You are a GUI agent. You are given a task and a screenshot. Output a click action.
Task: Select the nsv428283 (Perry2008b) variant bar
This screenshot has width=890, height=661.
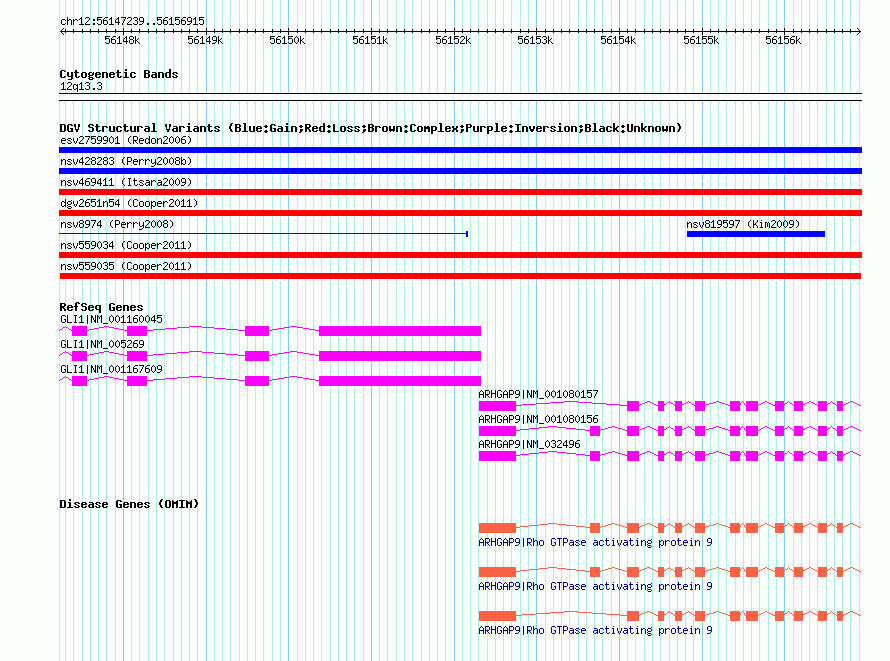click(460, 171)
